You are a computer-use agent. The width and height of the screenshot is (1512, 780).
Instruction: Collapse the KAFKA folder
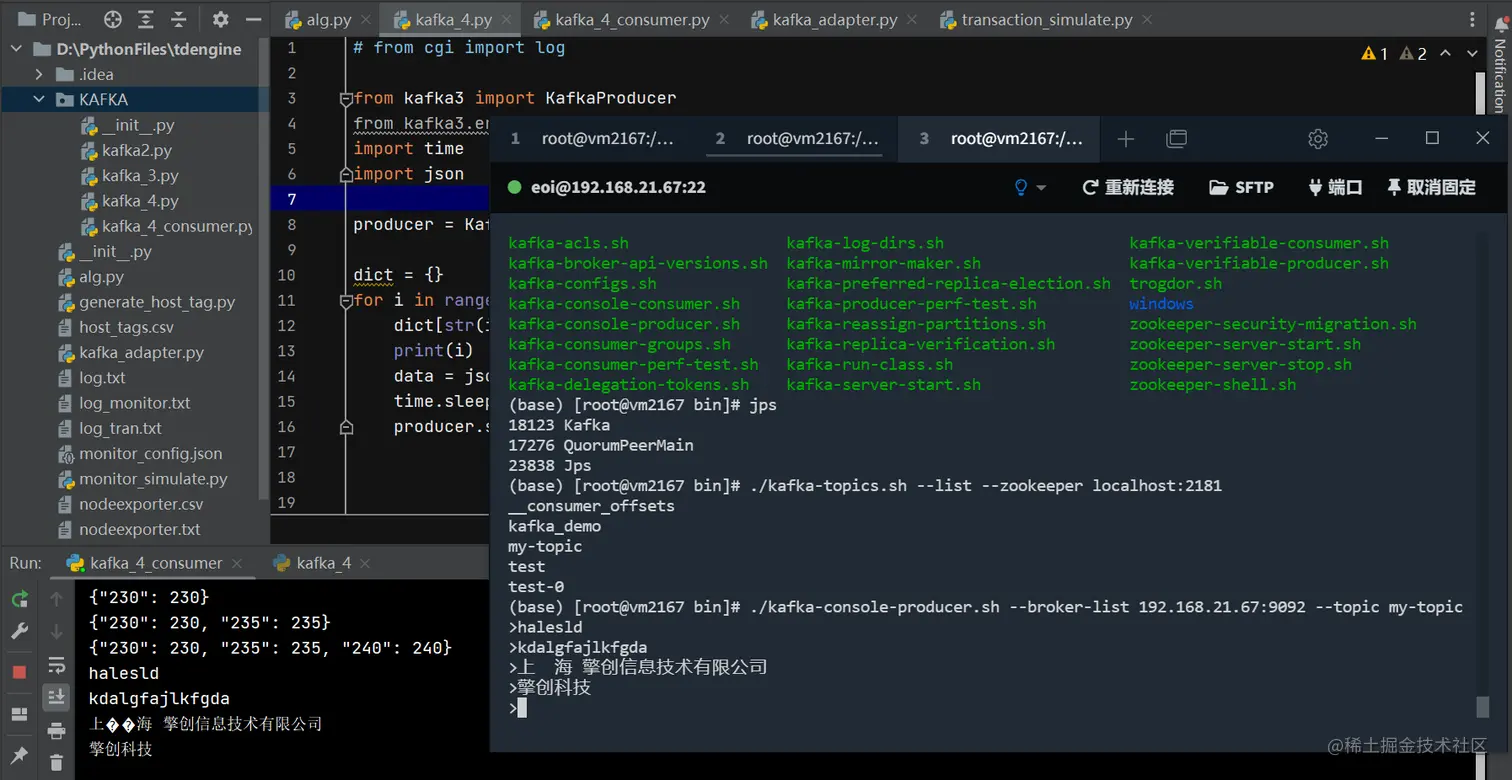(39, 99)
